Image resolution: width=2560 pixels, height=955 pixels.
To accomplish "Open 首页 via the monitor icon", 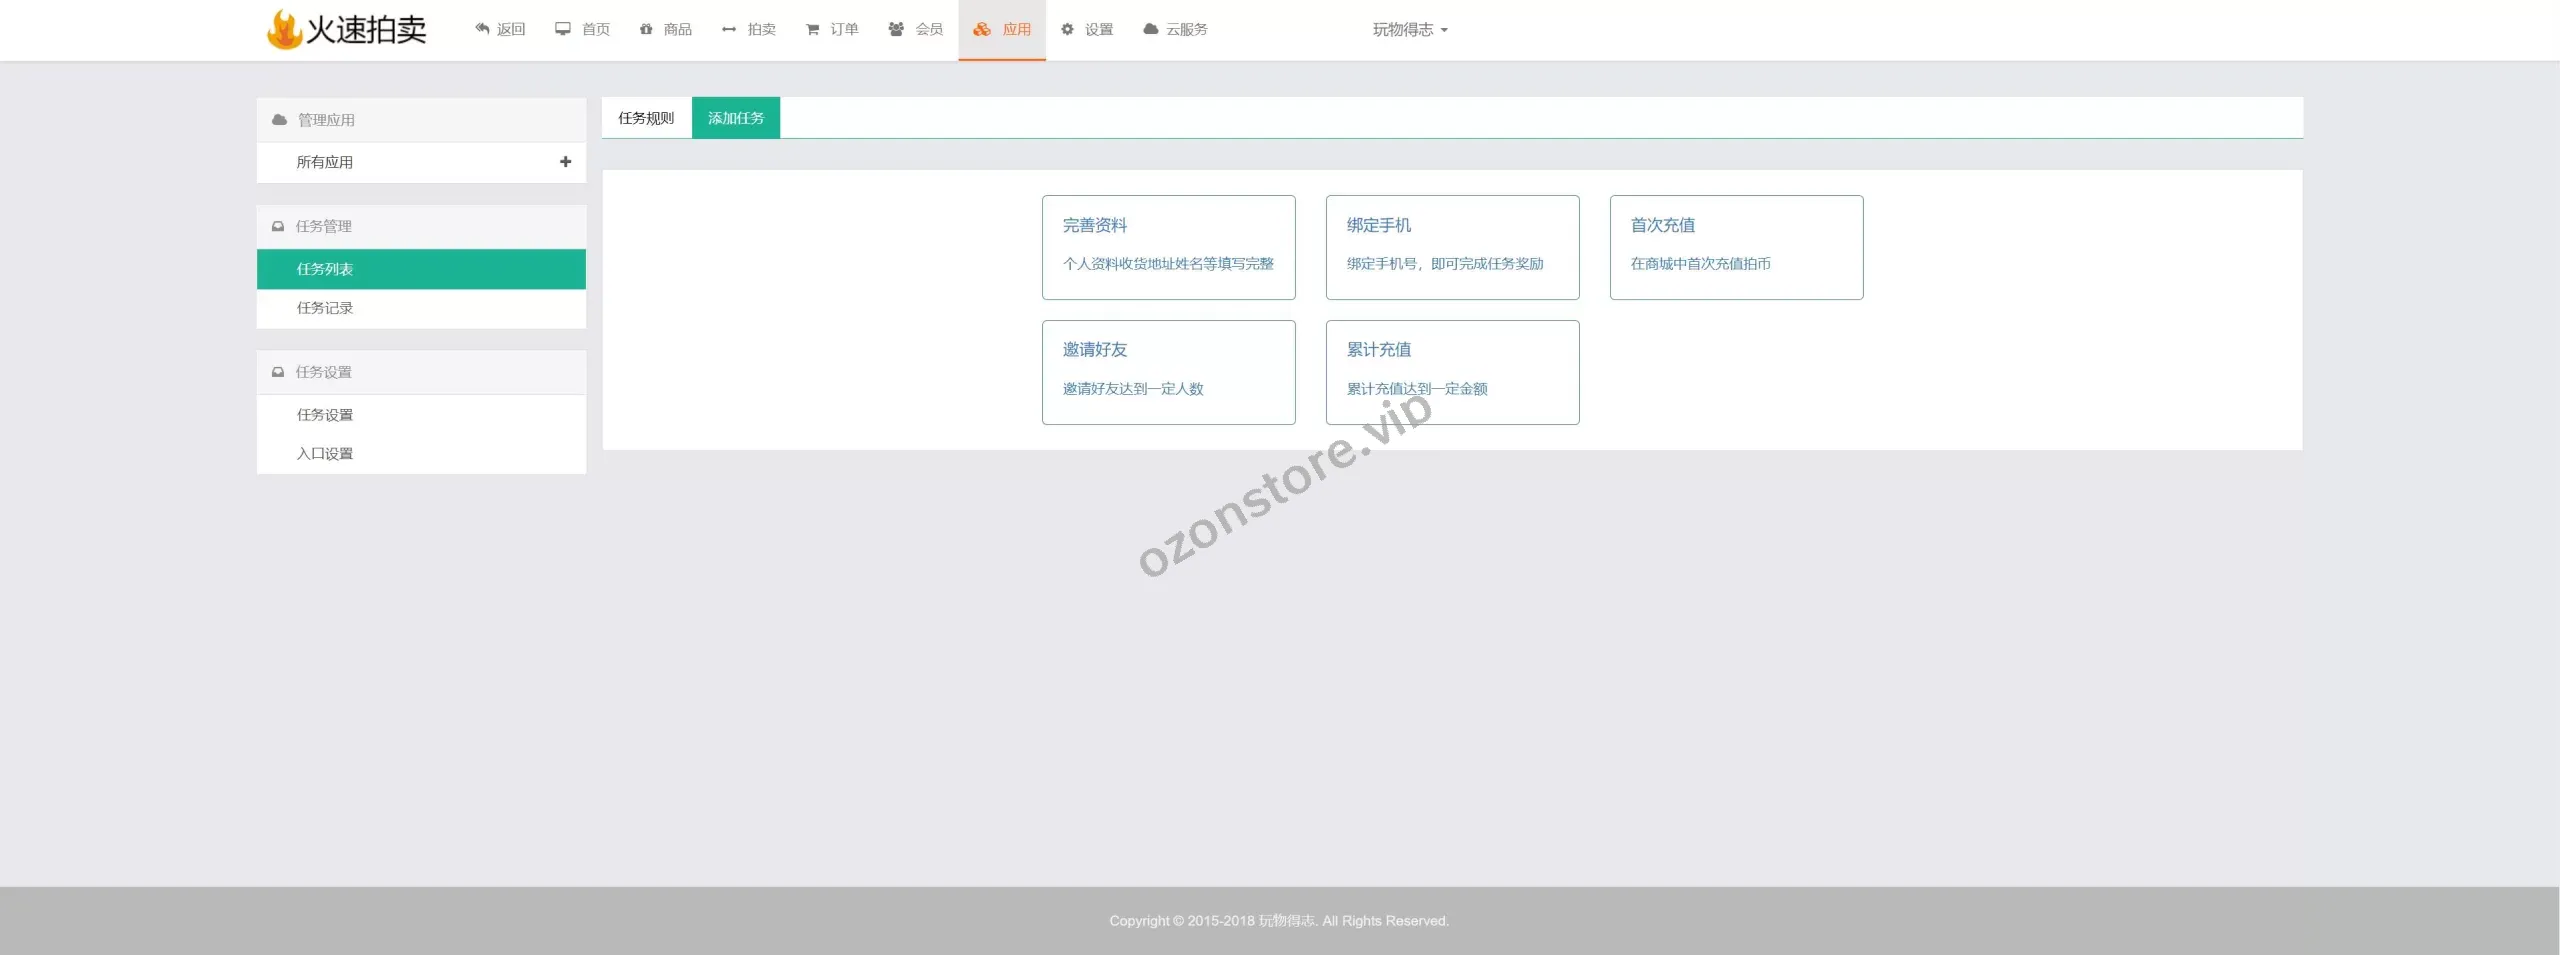I will click(563, 29).
